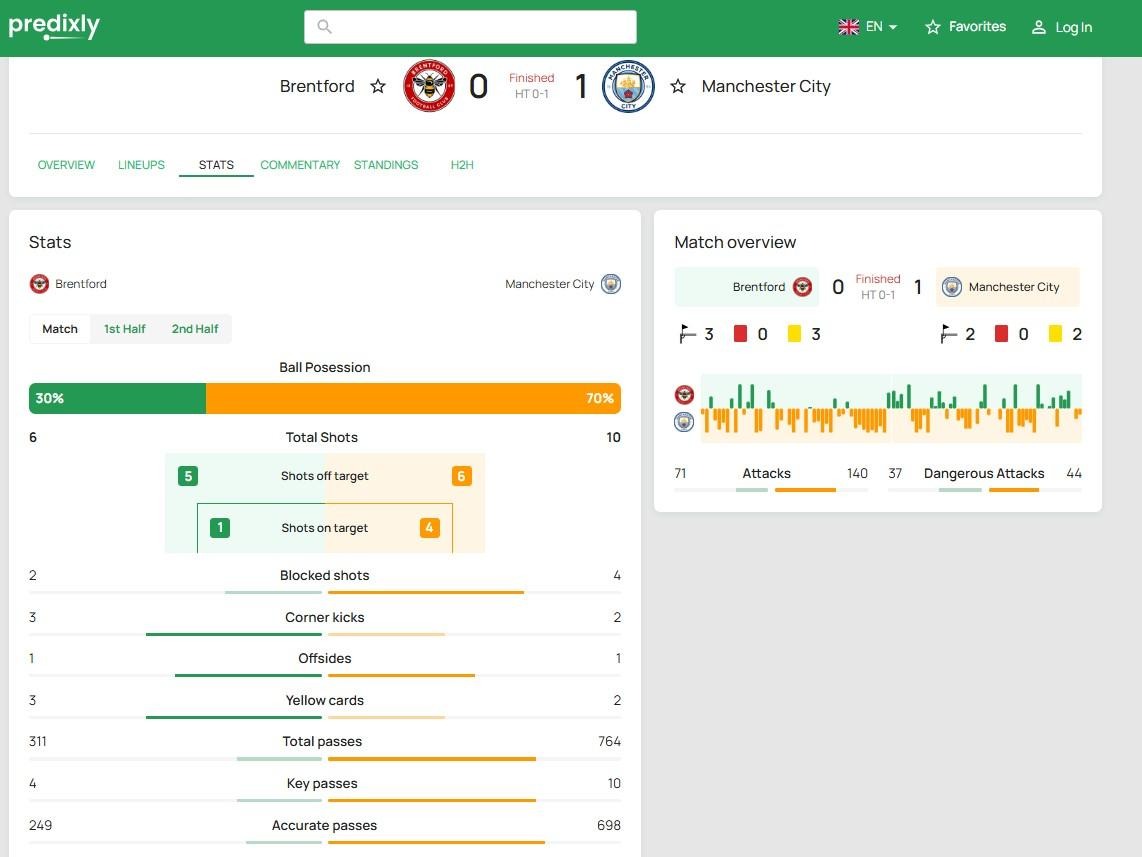Click the search magnifier icon

tap(324, 27)
